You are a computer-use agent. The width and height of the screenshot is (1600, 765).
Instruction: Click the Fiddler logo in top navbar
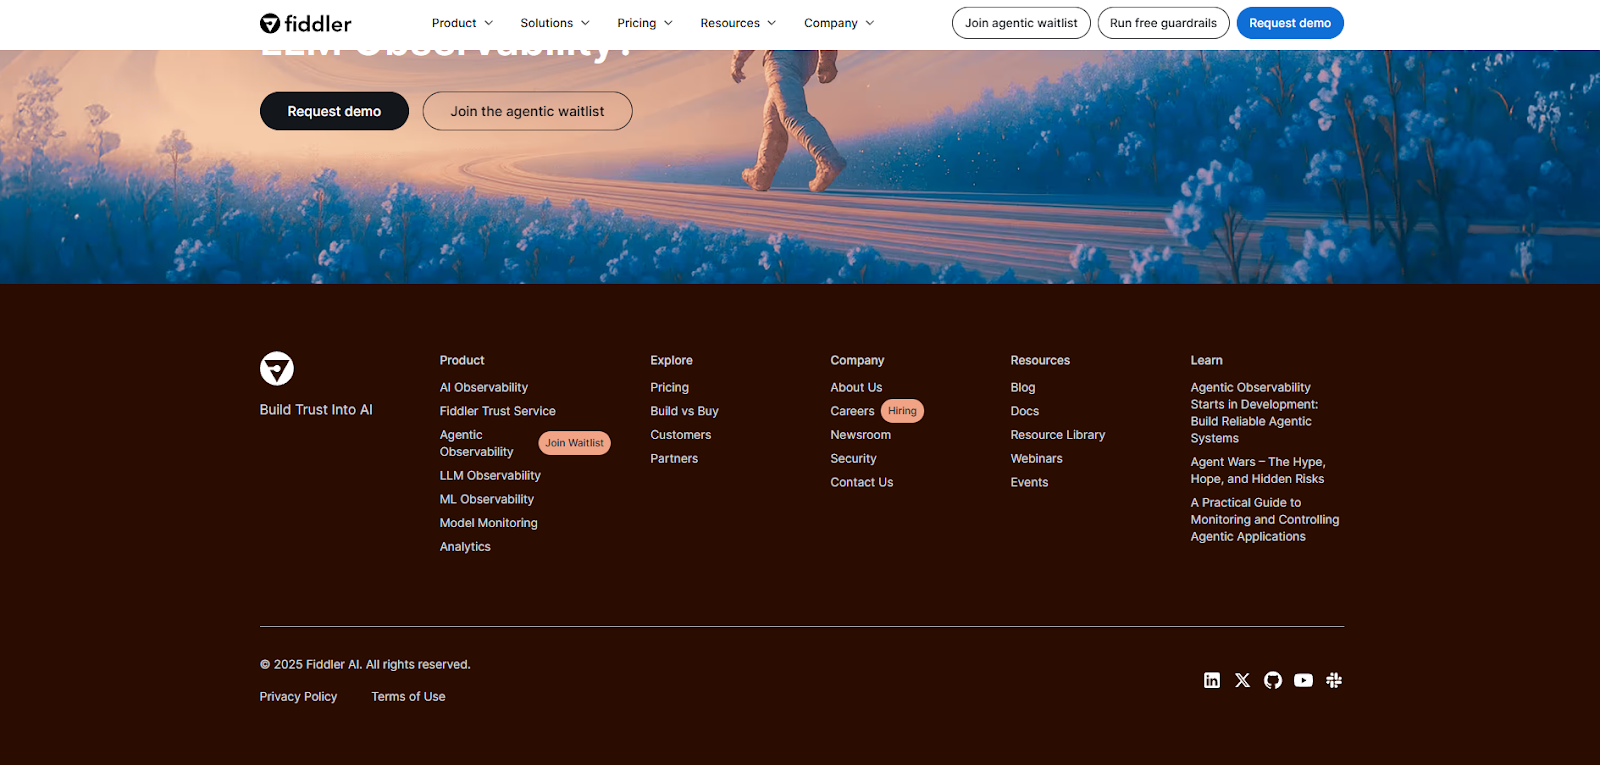[x=305, y=23]
